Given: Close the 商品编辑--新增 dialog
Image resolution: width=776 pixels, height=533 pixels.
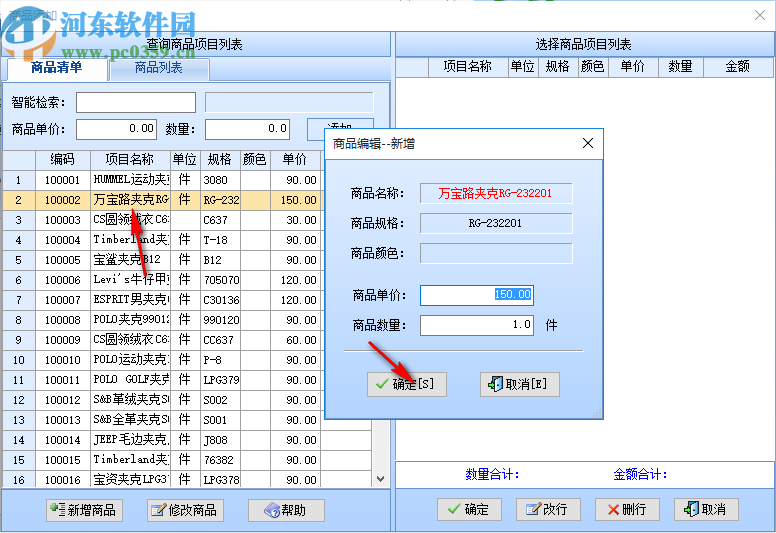Looking at the screenshot, I should pyautogui.click(x=587, y=144).
